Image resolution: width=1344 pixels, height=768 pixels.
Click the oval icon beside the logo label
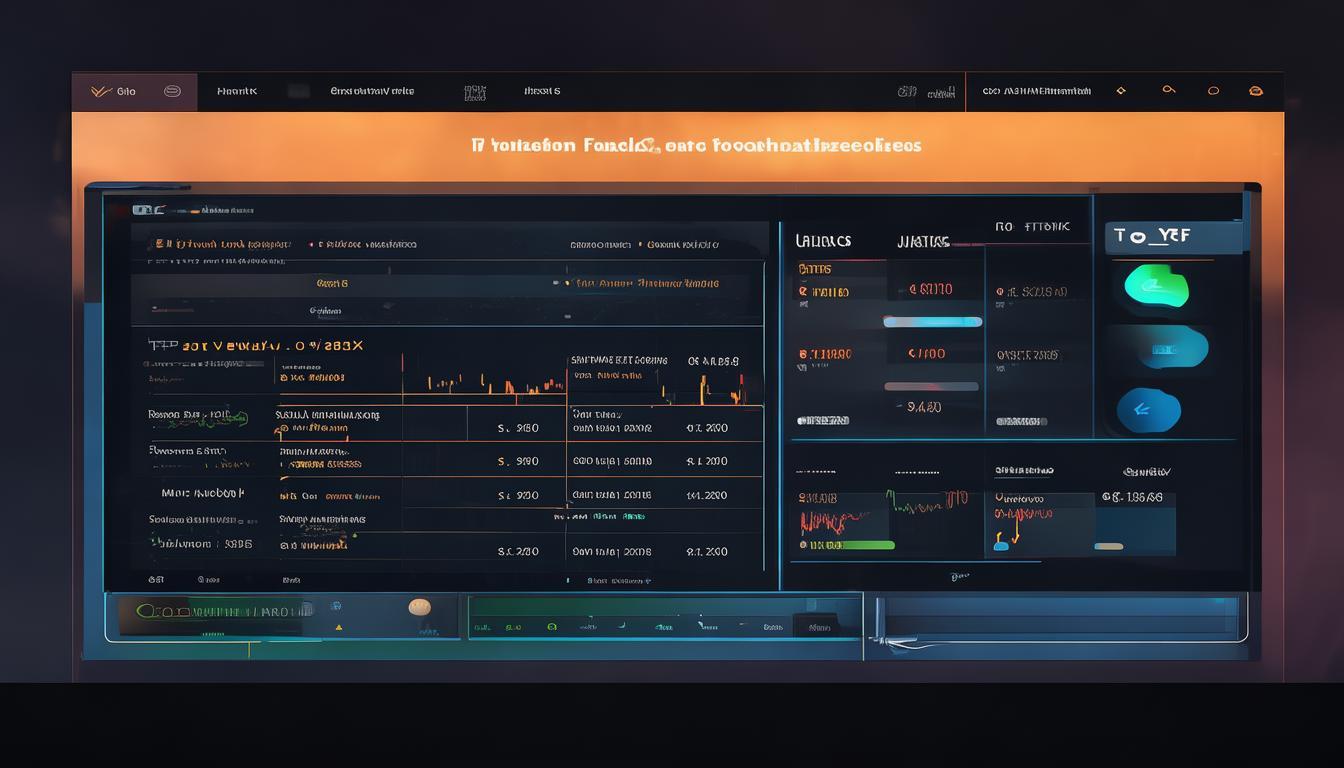[172, 91]
